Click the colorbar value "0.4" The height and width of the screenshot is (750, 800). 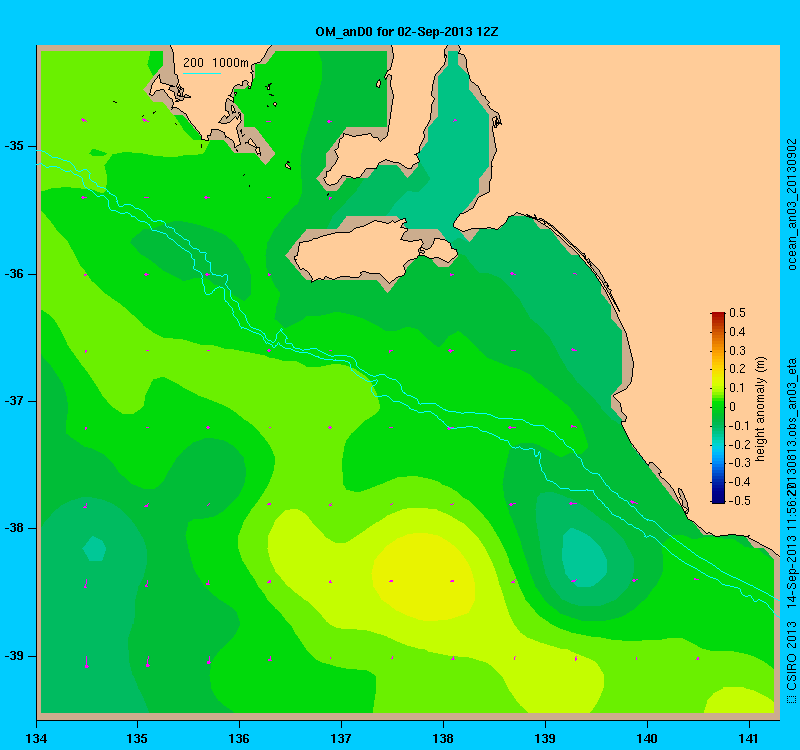[x=737, y=332]
